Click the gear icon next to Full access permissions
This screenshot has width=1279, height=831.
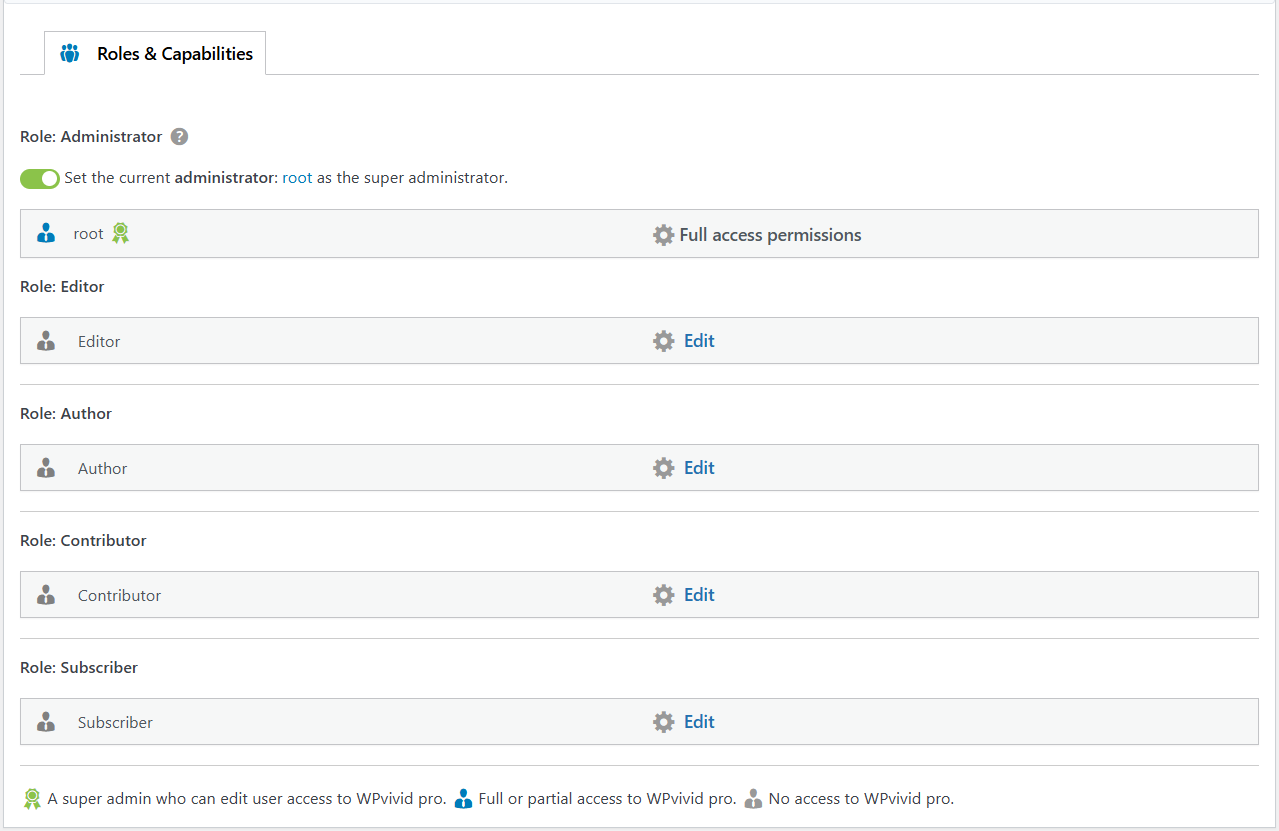pos(663,235)
